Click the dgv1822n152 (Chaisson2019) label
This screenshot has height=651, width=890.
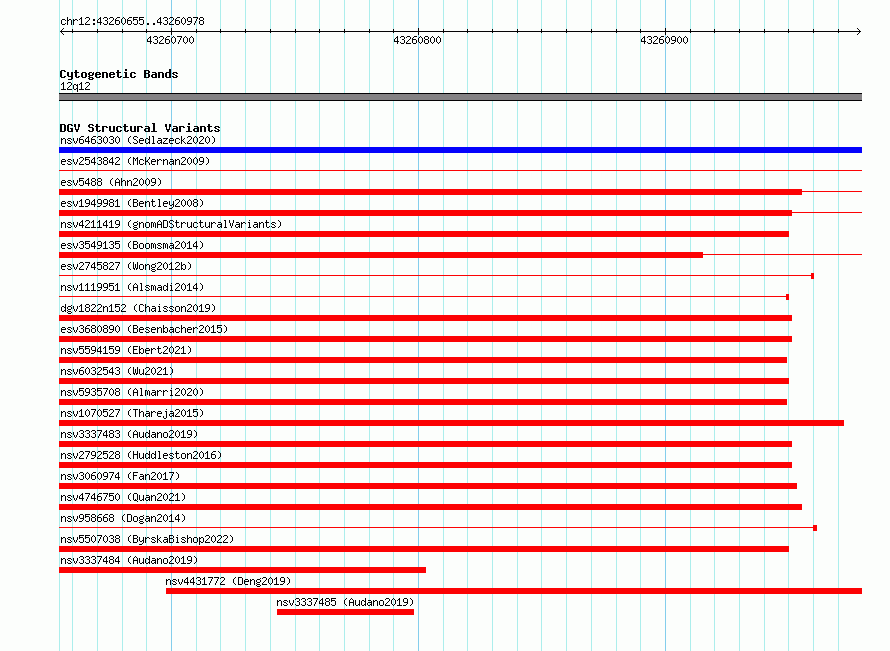click(x=138, y=308)
